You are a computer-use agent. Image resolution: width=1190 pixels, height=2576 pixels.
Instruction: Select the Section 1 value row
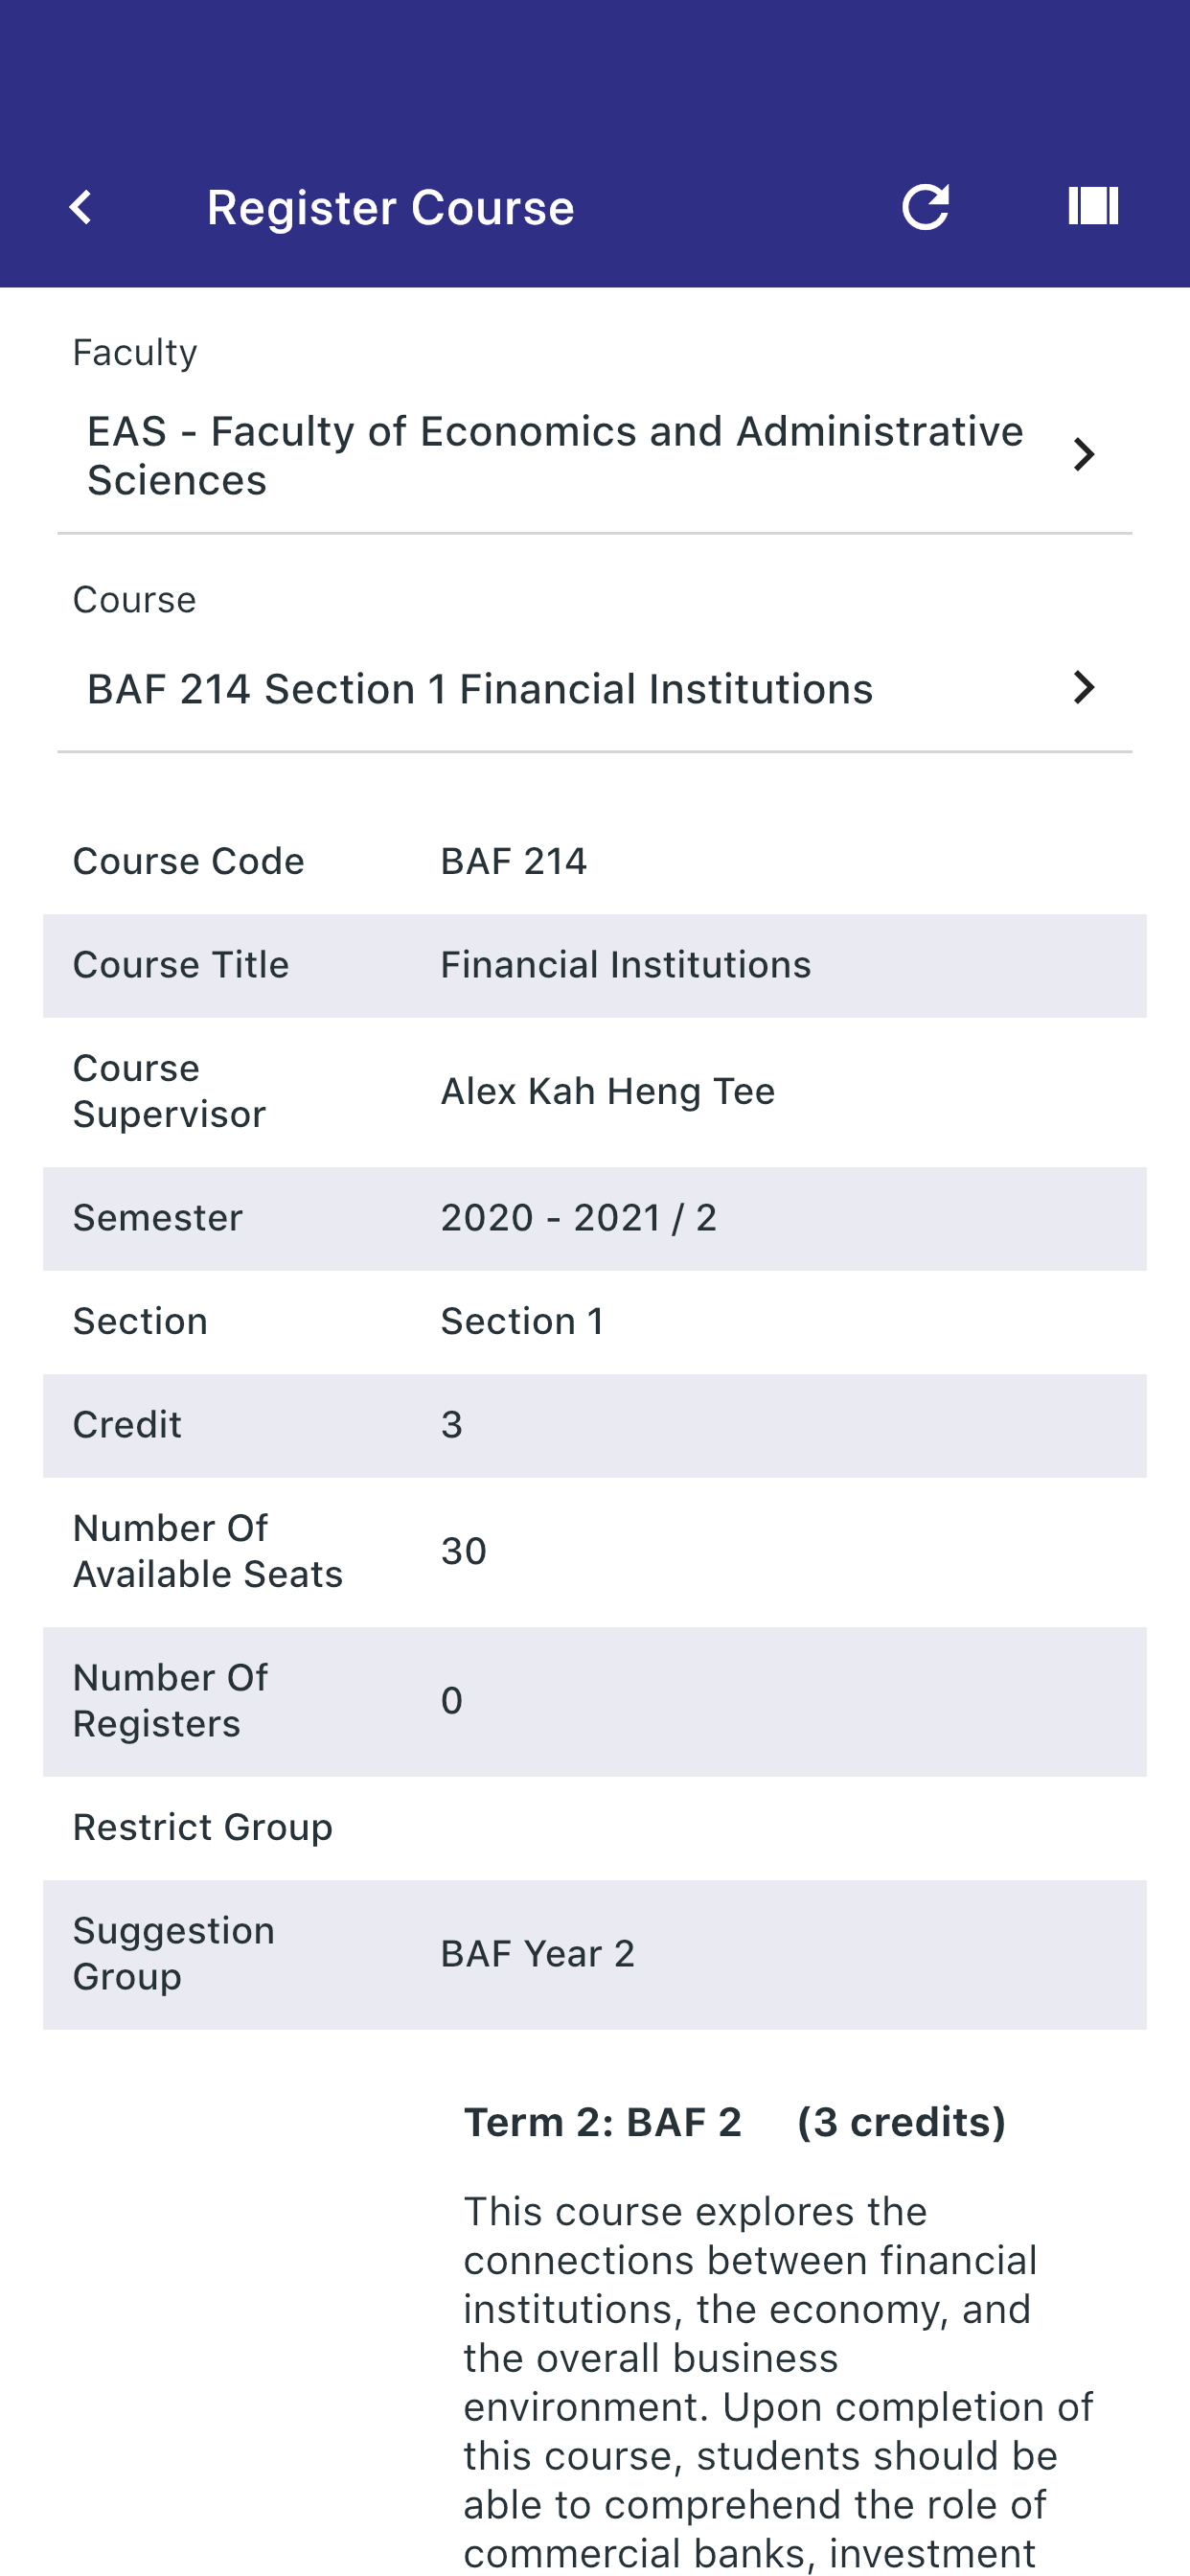594,1322
